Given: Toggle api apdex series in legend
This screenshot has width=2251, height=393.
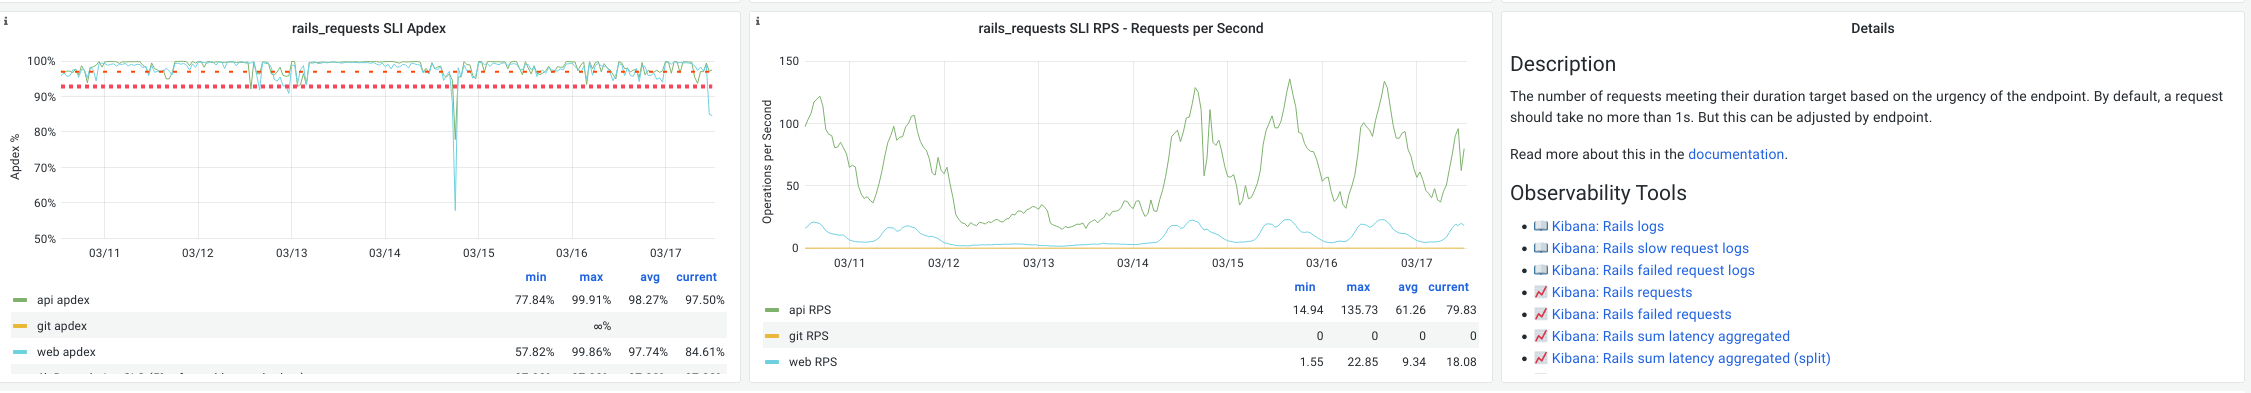Looking at the screenshot, I should [63, 300].
